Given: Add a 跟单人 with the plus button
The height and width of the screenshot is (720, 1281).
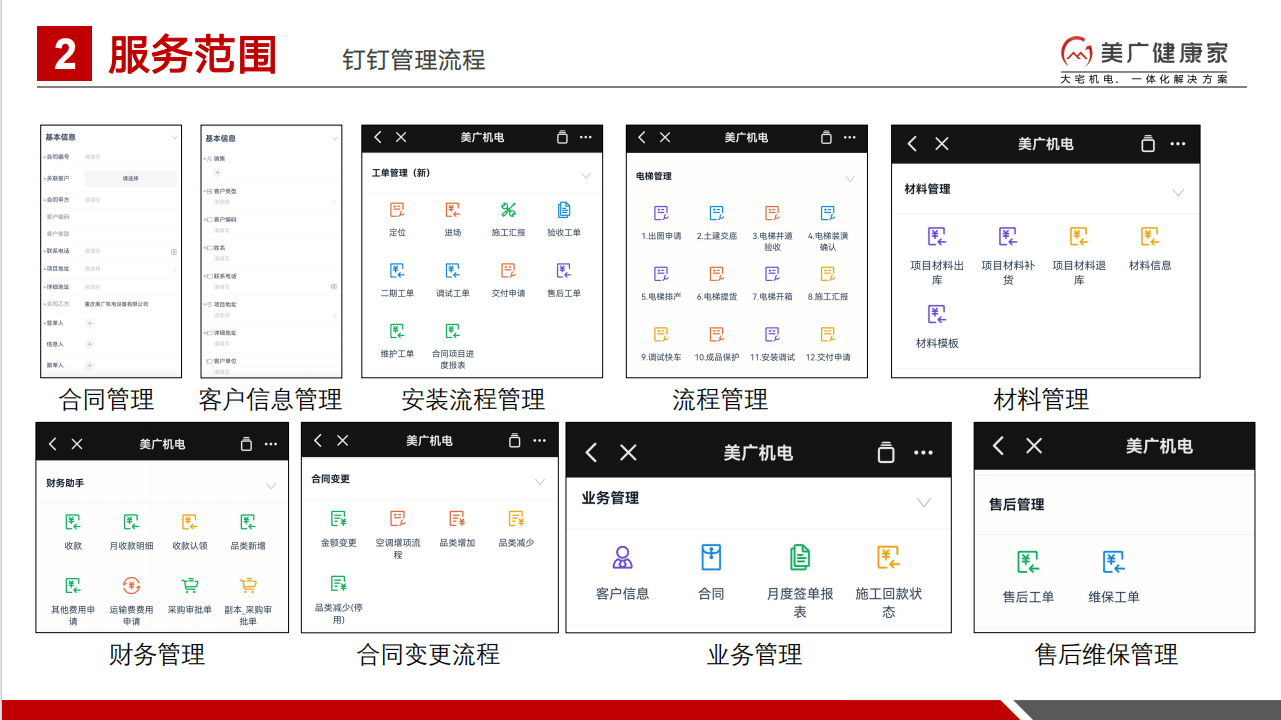Looking at the screenshot, I should coord(89,365).
